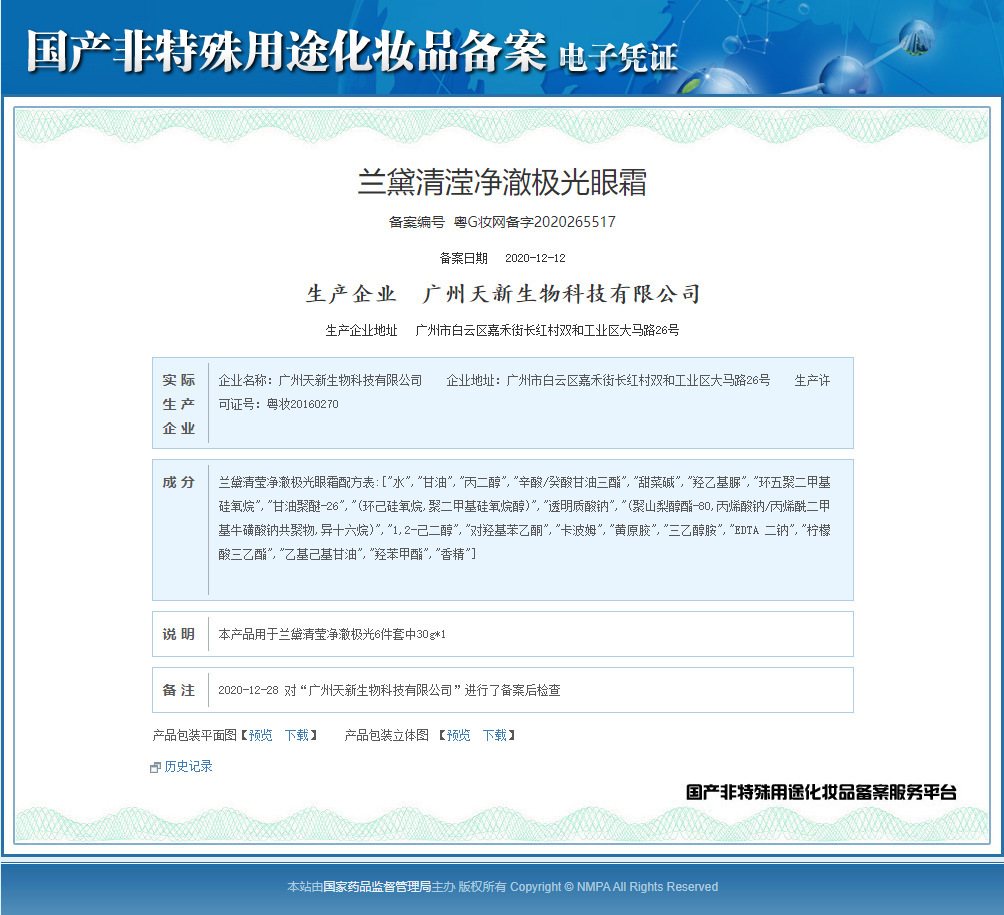
Task: Select the filing number 粤G妆网备字2020265517
Action: click(x=535, y=222)
